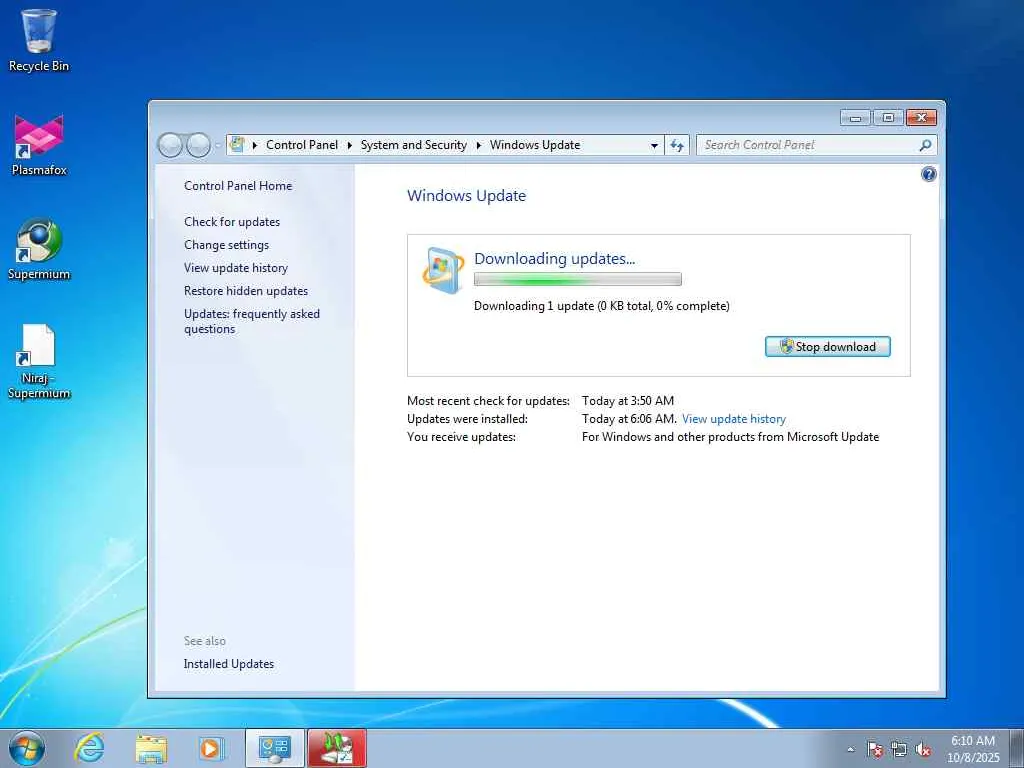Open Installed Updates link
The height and width of the screenshot is (768, 1024).
pyautogui.click(x=229, y=664)
